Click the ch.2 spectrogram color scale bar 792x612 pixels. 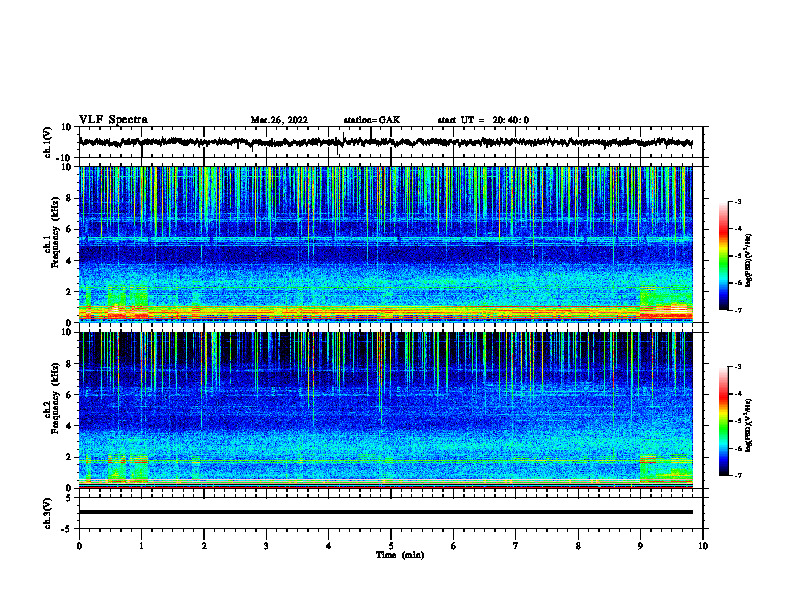723,421
